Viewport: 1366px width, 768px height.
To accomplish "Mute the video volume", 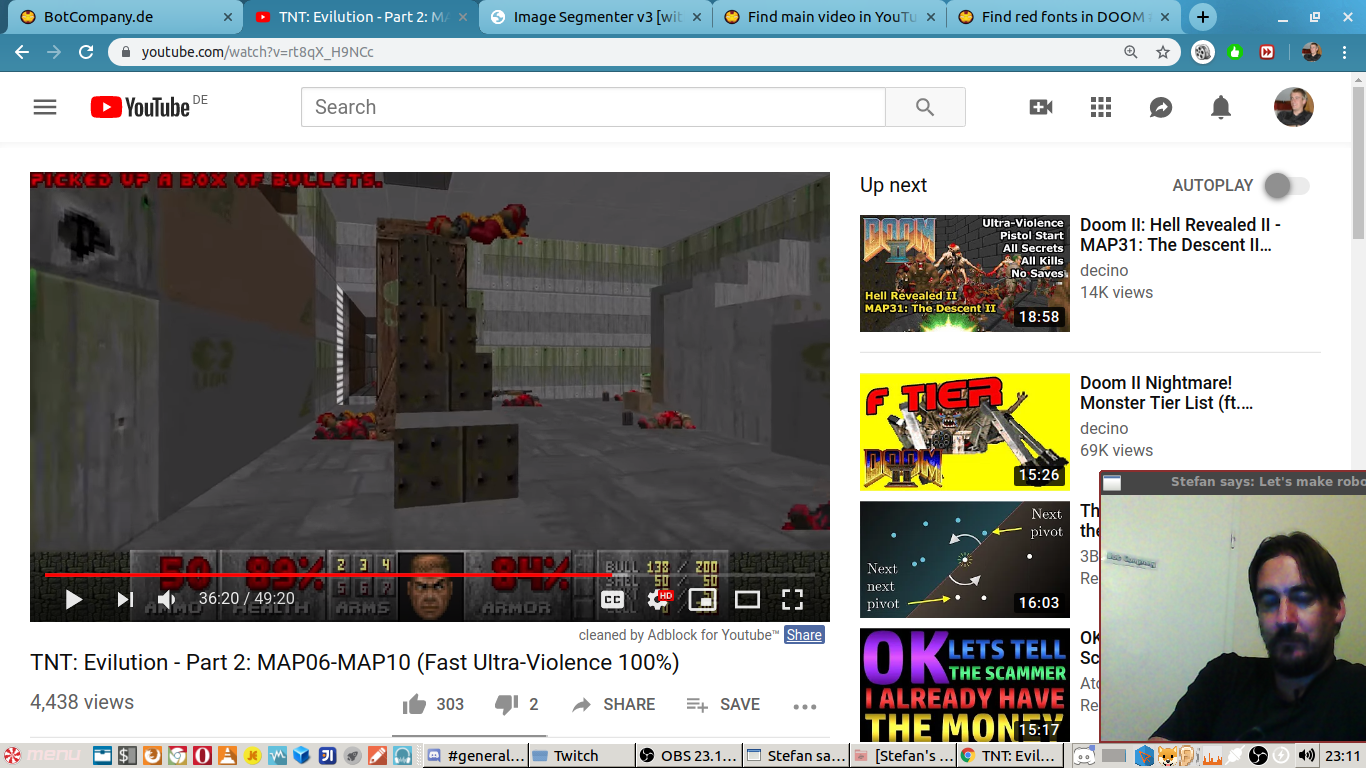I will click(x=166, y=599).
